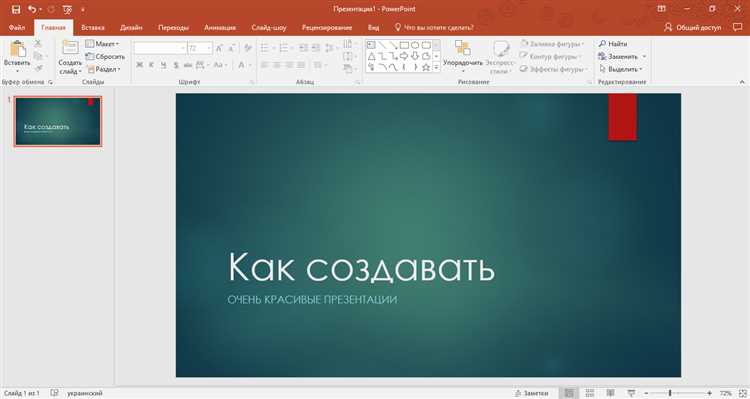Clear all formatting with the eraser A icon
Image resolution: width=750 pixels, height=399 pixels.
coord(248,48)
